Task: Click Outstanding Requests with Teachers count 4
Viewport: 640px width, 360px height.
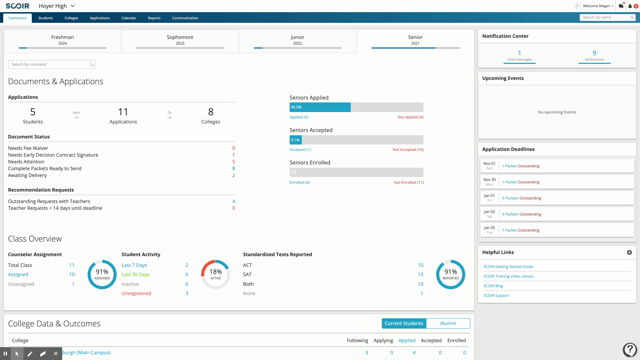Action: click(x=233, y=201)
